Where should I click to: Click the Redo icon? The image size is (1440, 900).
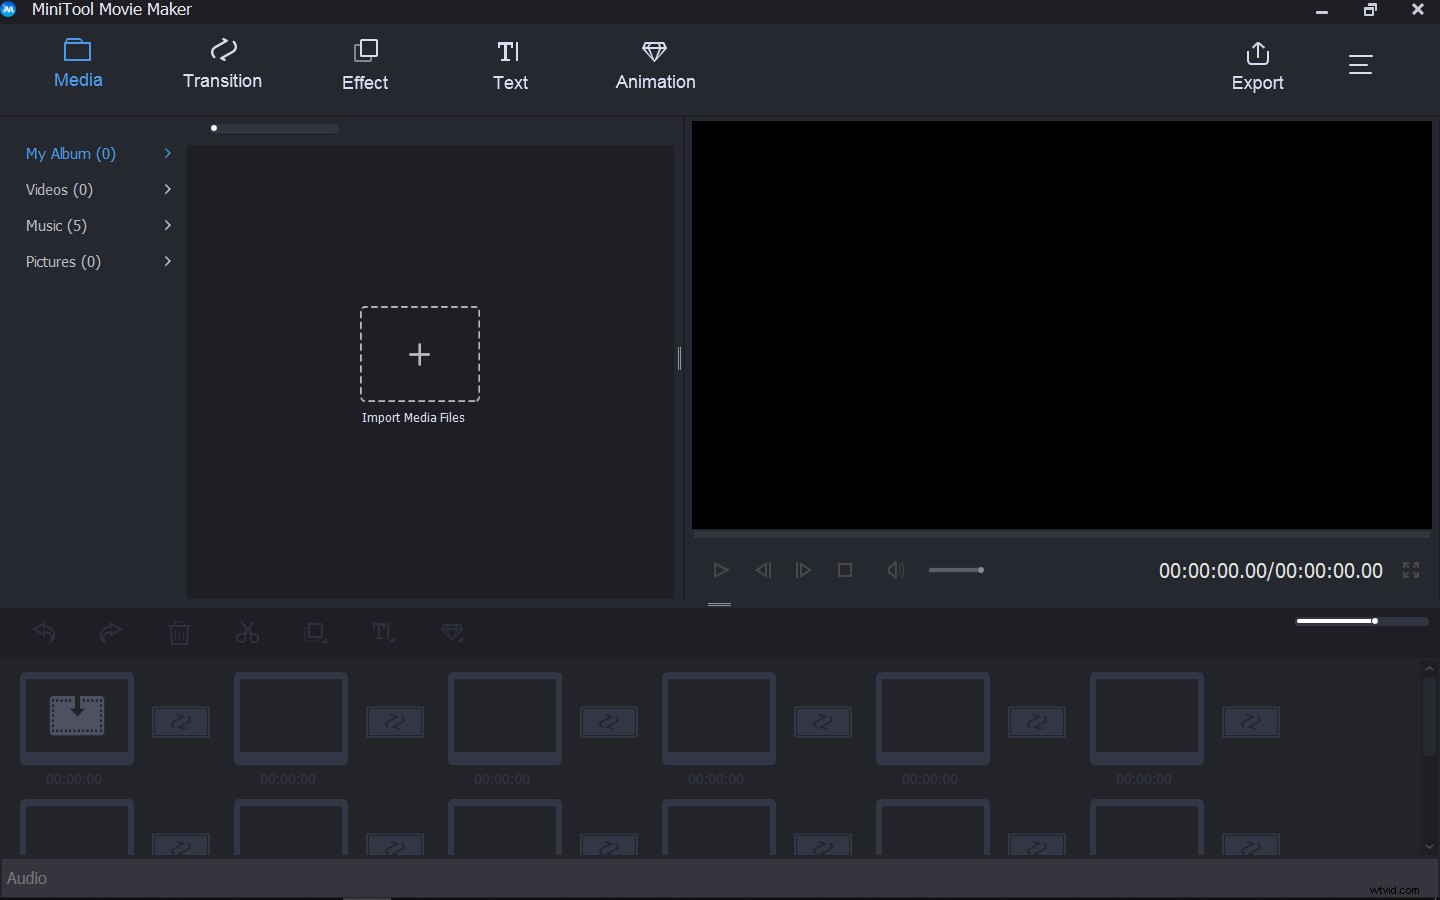tap(110, 634)
